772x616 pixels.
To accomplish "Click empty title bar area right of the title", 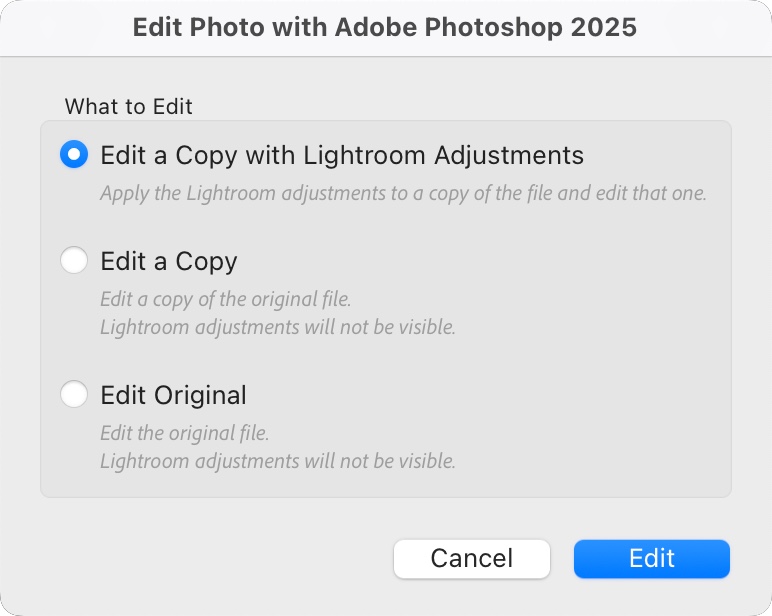I will (x=705, y=27).
